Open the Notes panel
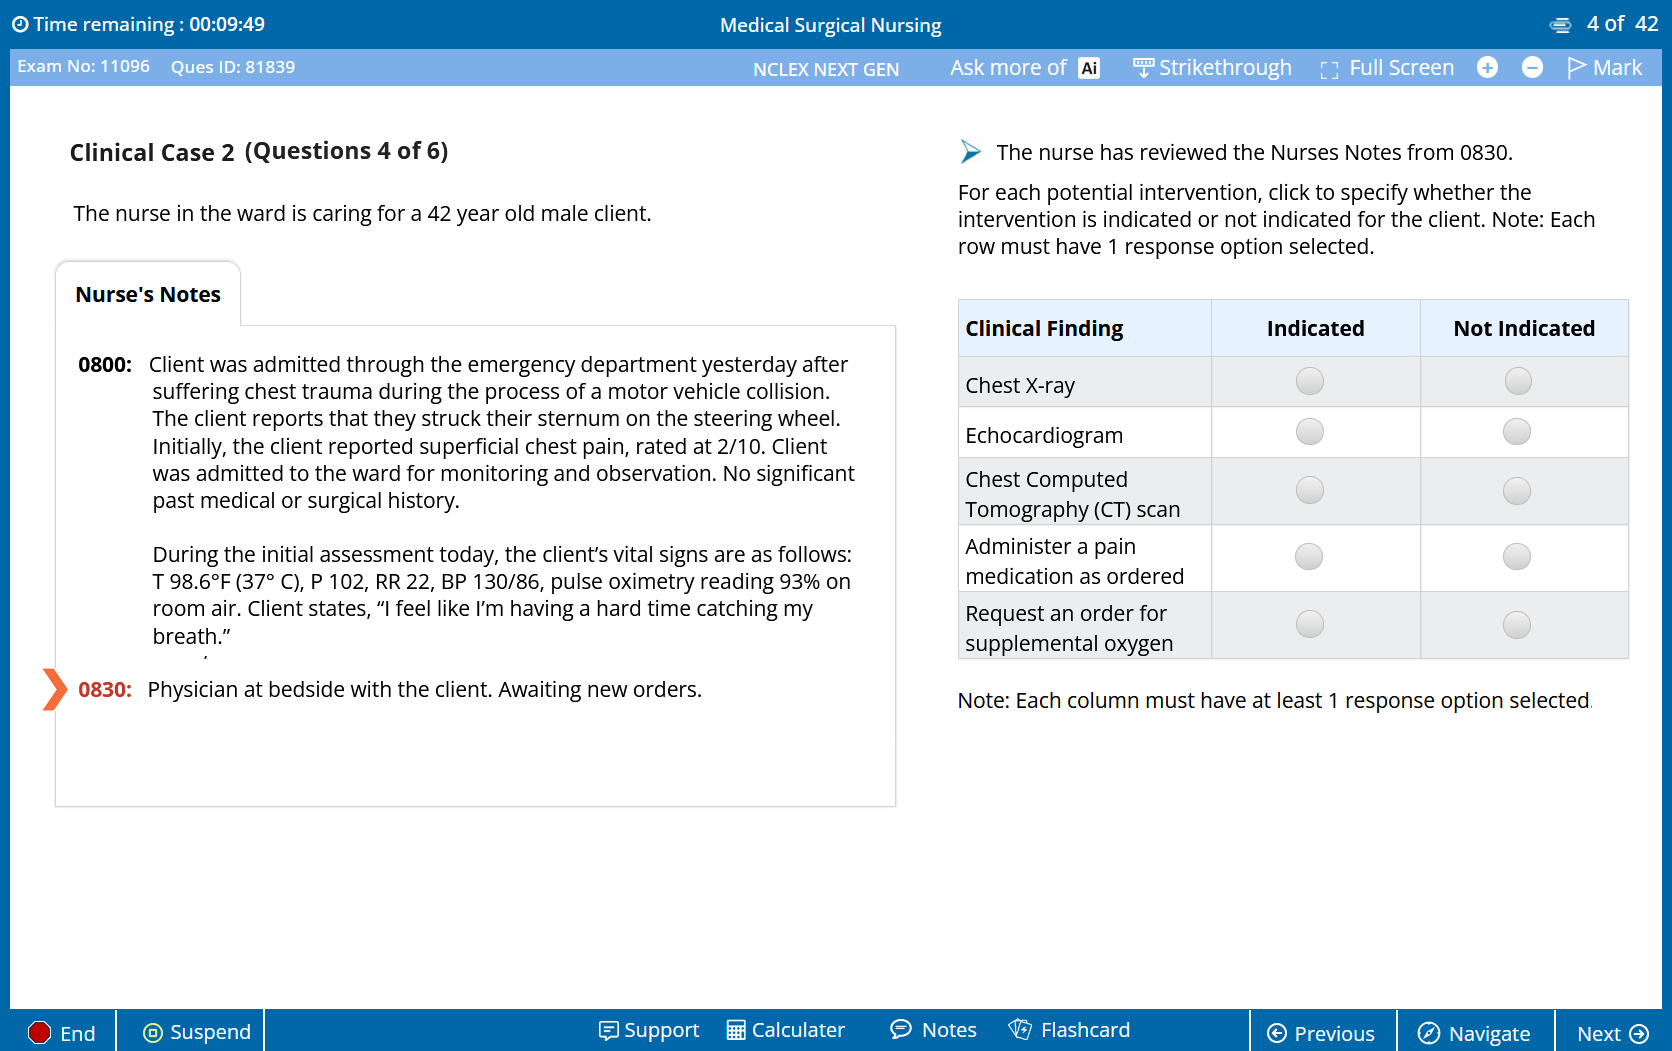 [933, 1030]
